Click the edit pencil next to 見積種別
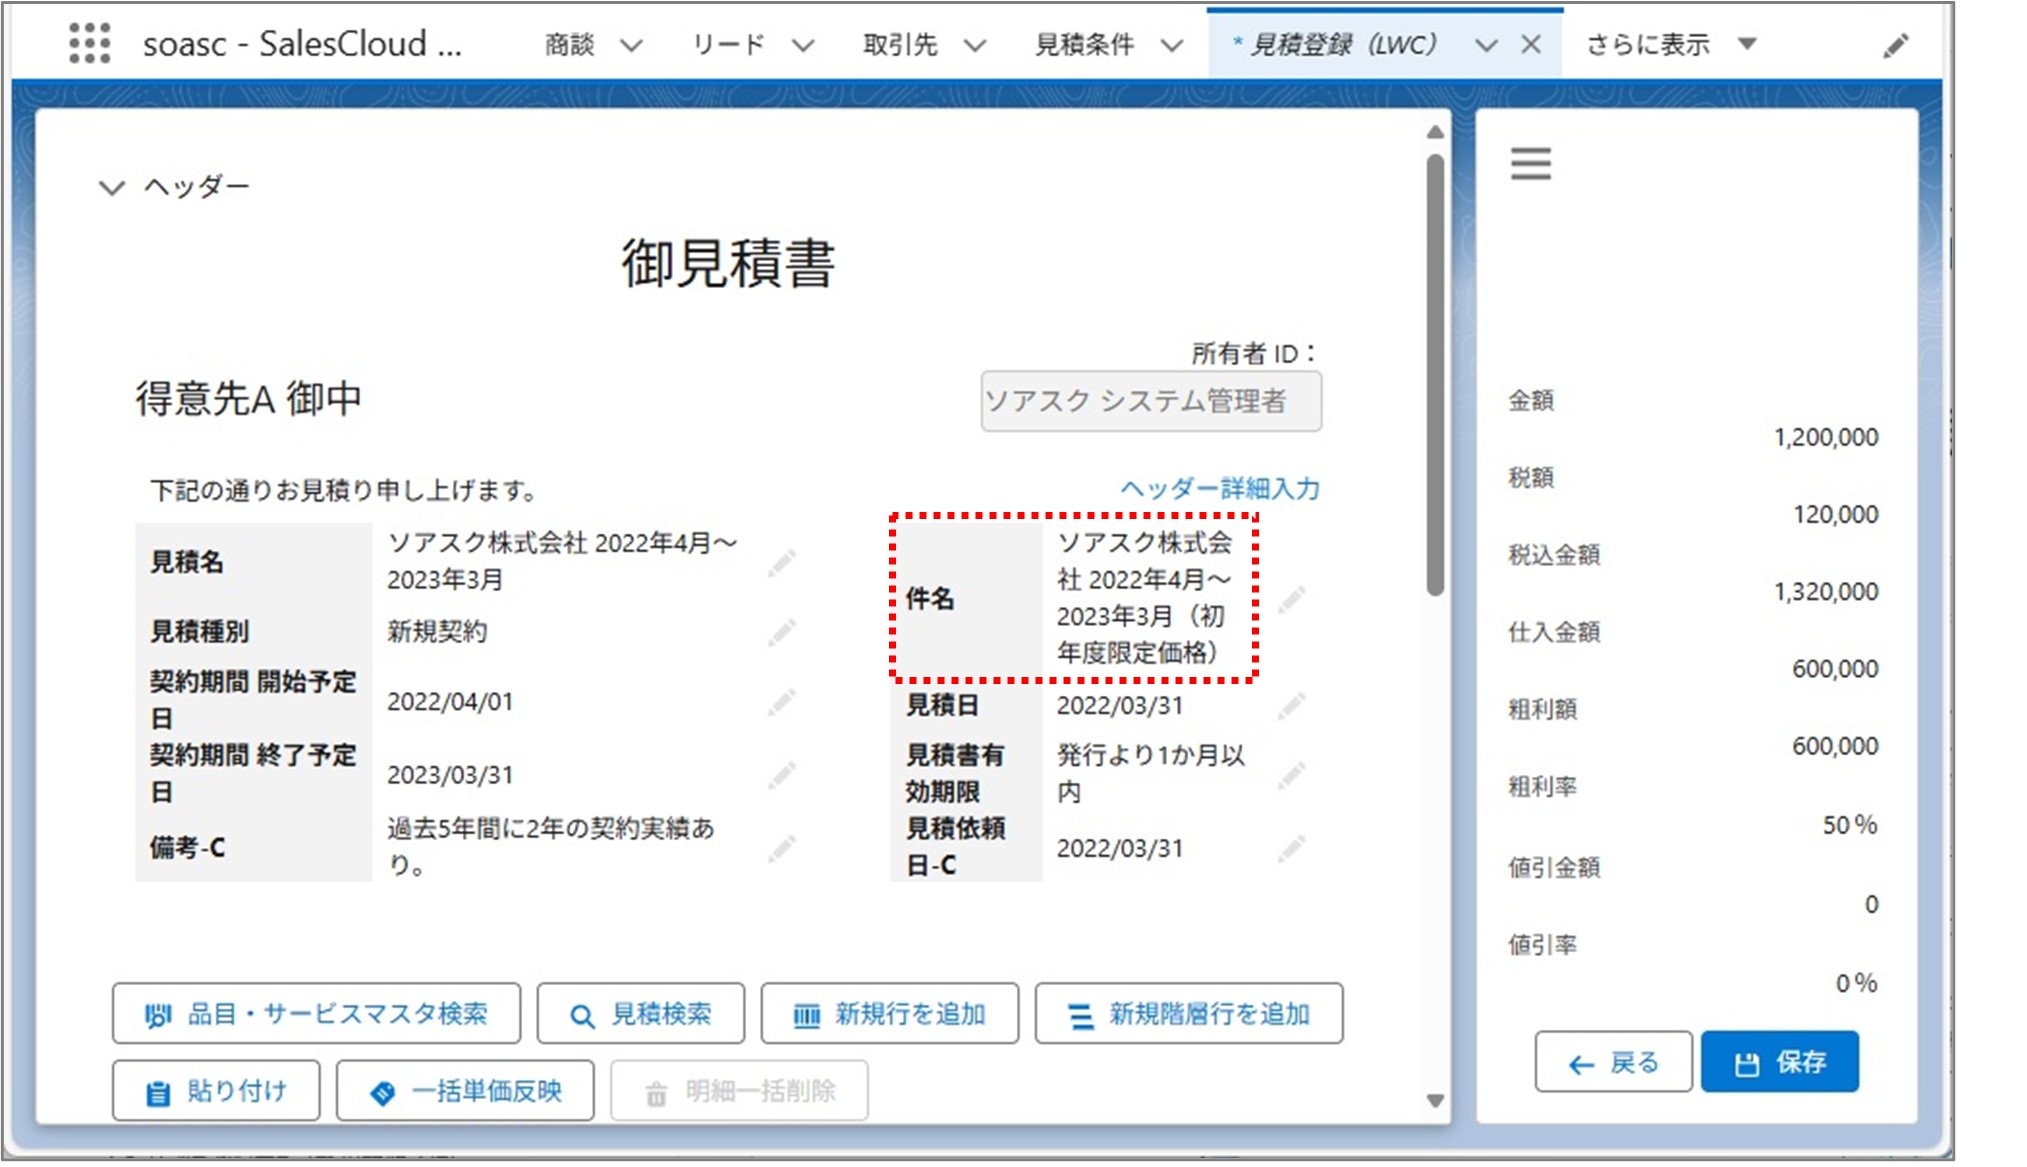This screenshot has height=1167, width=2027. (x=782, y=631)
